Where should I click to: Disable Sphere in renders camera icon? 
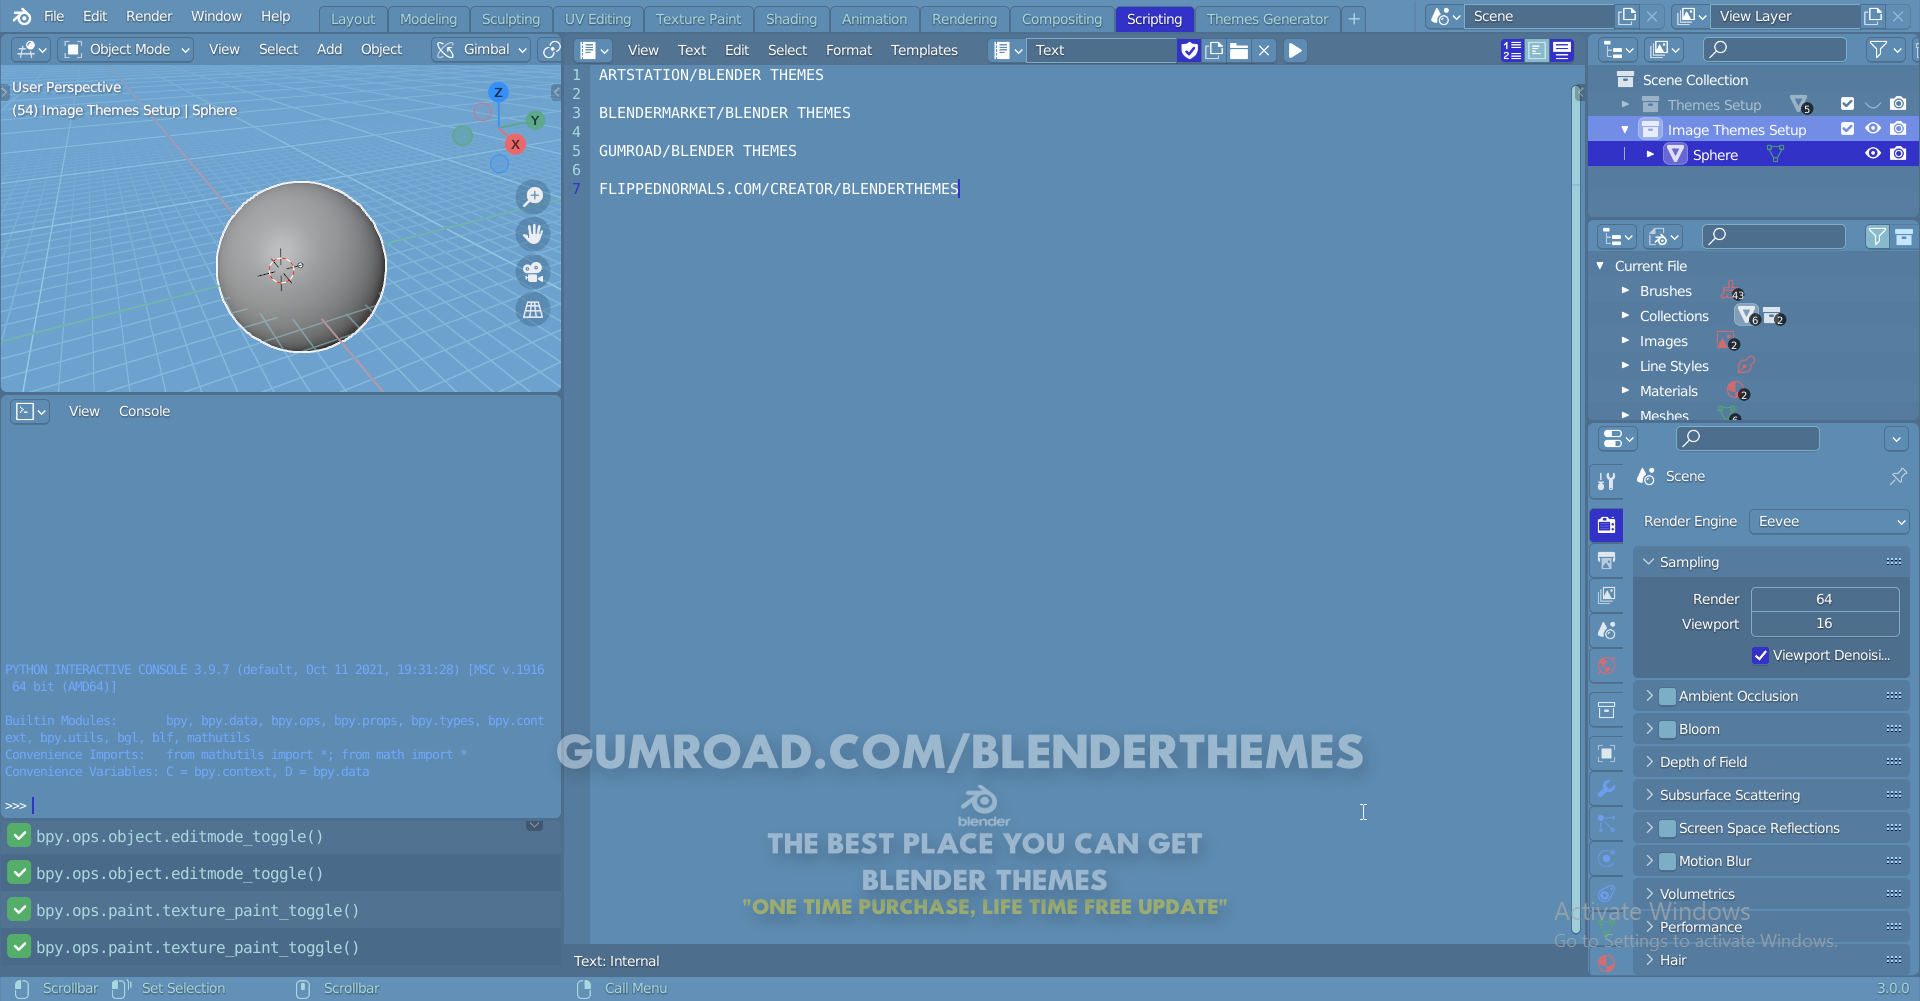(1898, 154)
